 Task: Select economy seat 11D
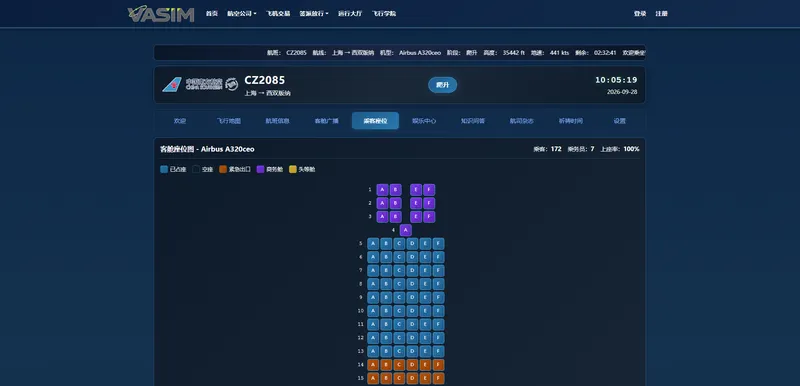click(413, 324)
